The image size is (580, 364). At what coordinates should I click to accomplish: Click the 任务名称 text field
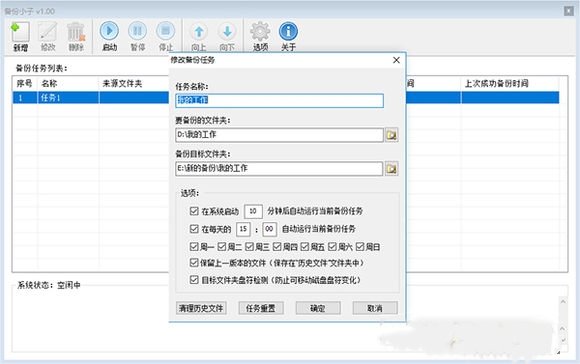pyautogui.click(x=279, y=101)
